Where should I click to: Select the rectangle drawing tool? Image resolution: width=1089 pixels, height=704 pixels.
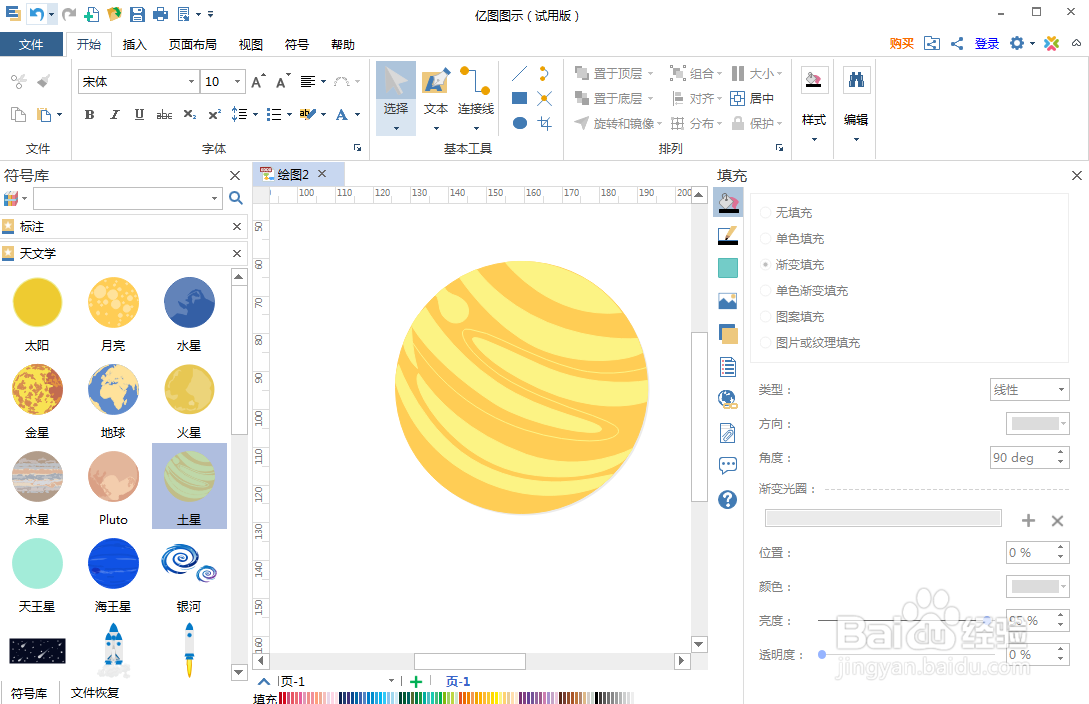pos(520,98)
